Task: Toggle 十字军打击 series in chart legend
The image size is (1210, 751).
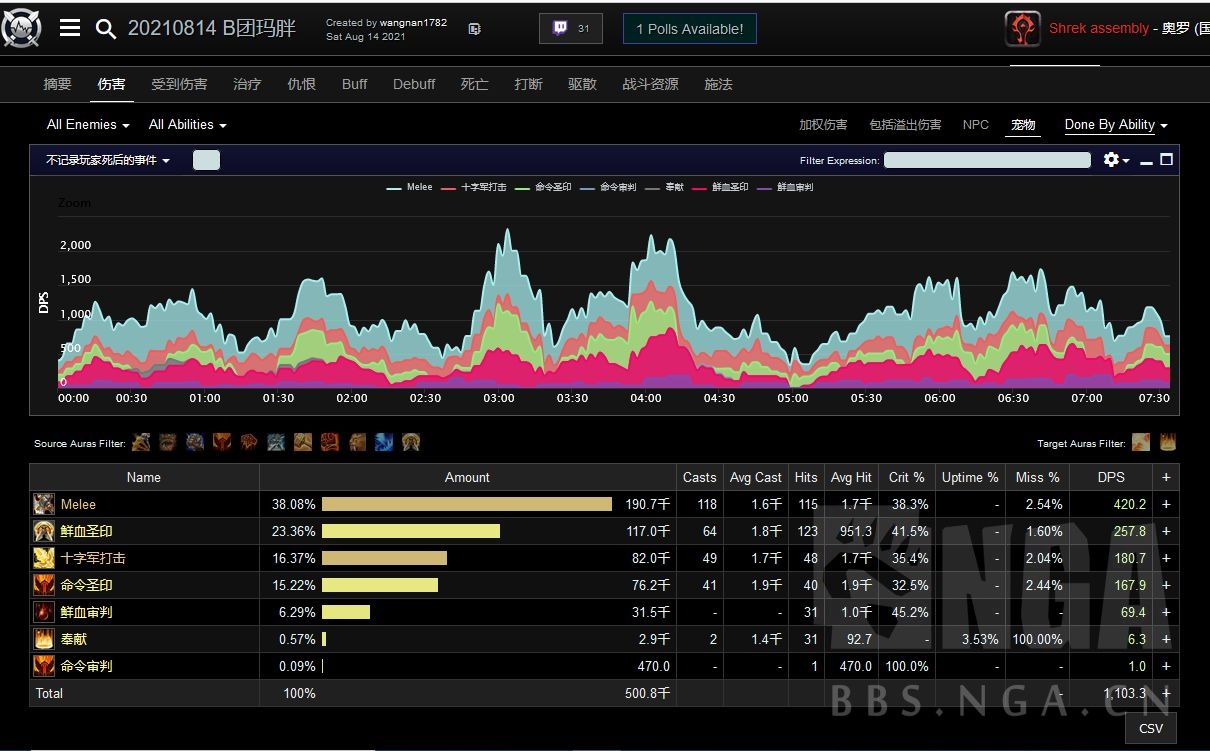Action: pos(474,187)
